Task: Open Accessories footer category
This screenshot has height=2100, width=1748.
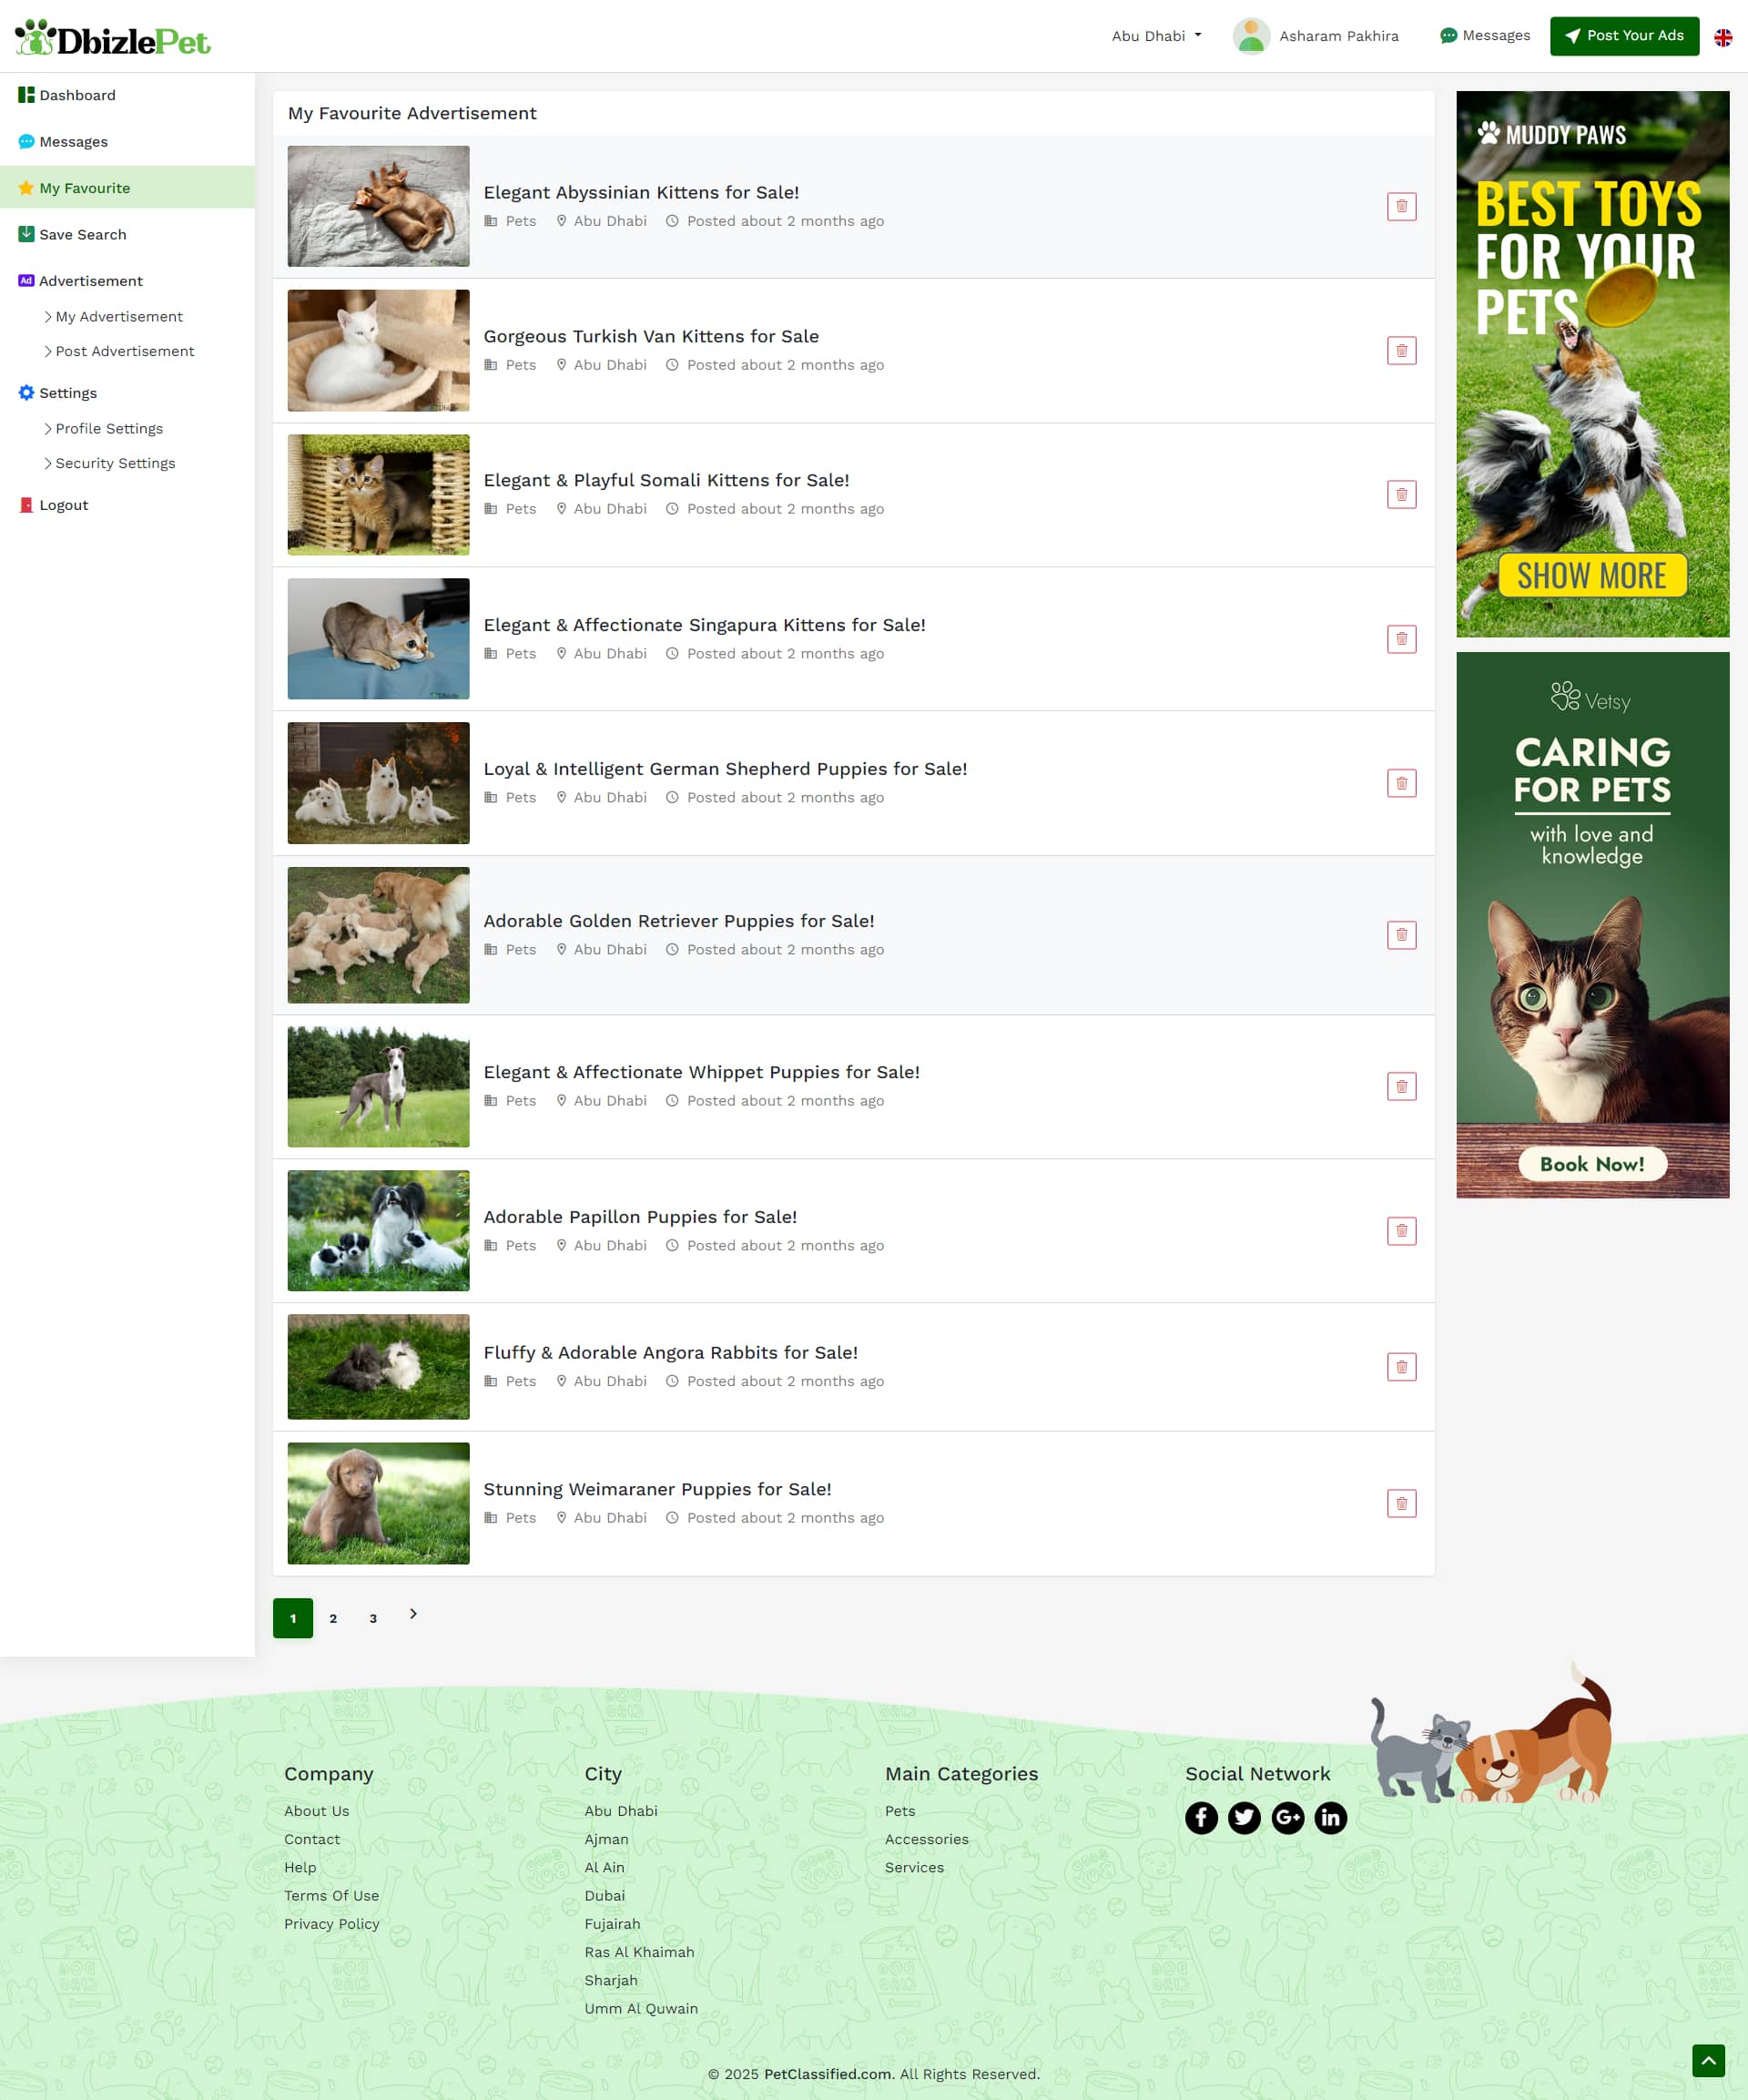Action: pyautogui.click(x=926, y=1839)
